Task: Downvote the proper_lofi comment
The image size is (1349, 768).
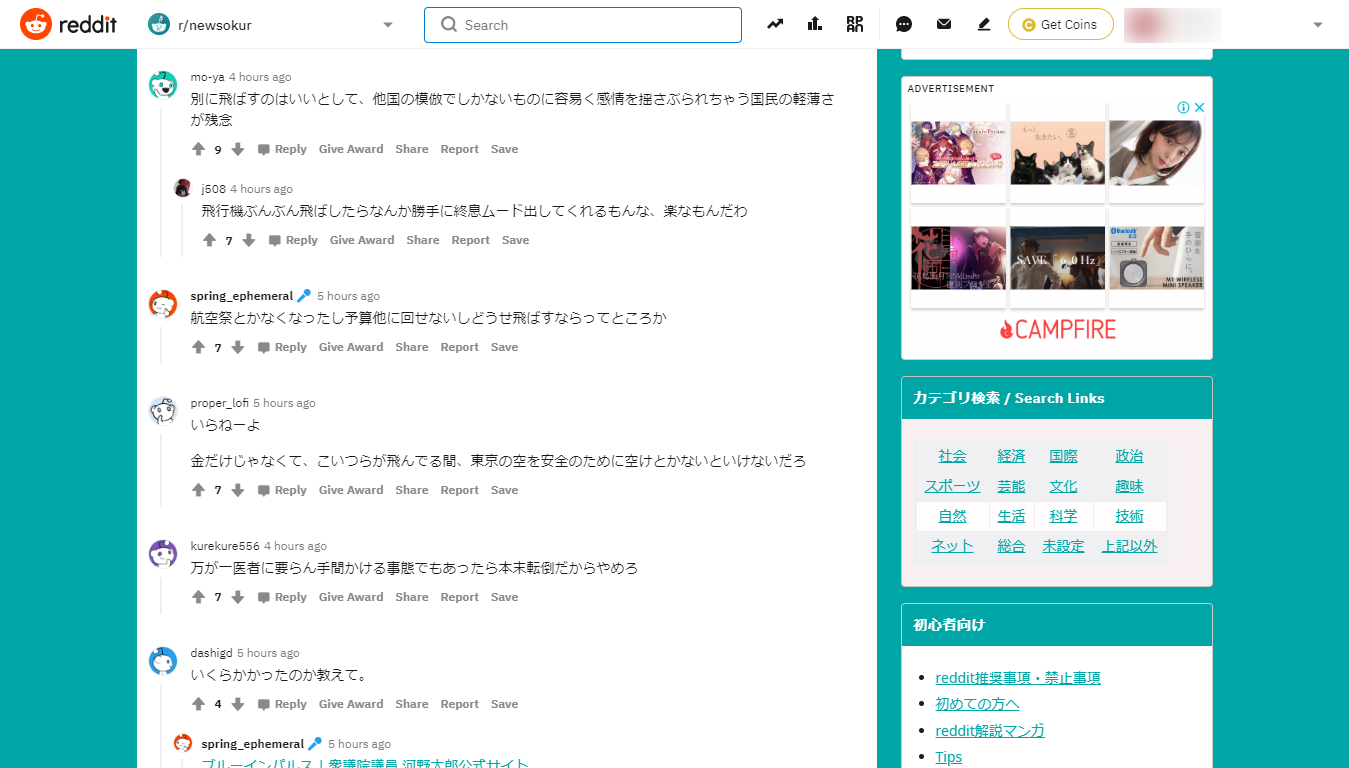Action: click(x=238, y=490)
